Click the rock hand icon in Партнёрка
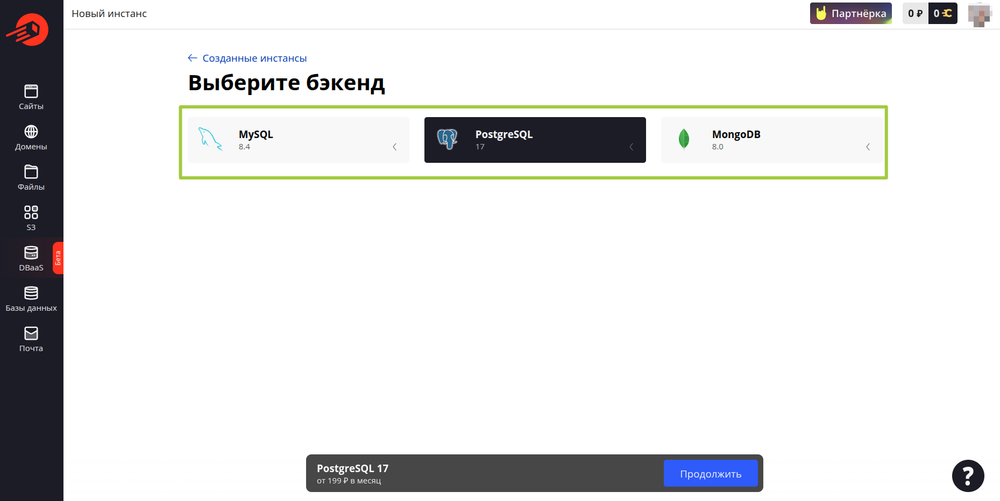The image size is (1000, 501). (x=821, y=13)
